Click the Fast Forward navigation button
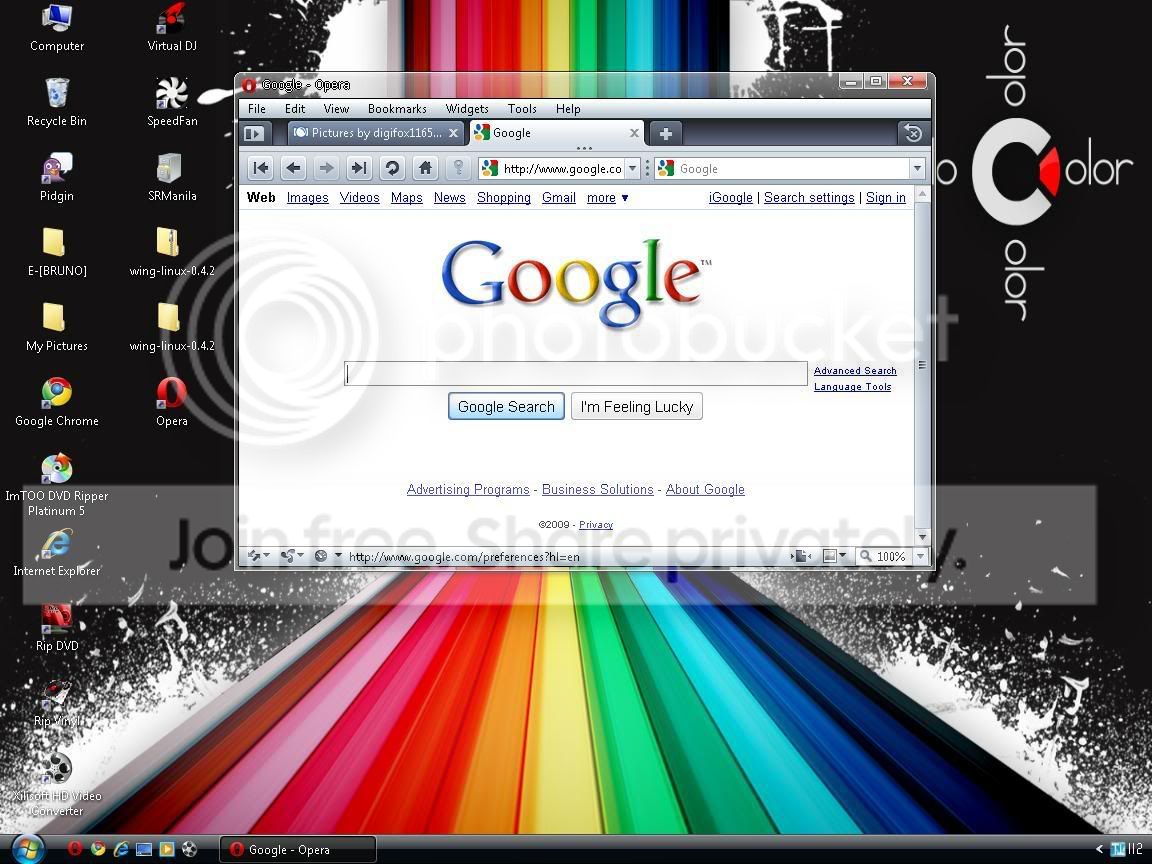The height and width of the screenshot is (864, 1152). pos(359,168)
